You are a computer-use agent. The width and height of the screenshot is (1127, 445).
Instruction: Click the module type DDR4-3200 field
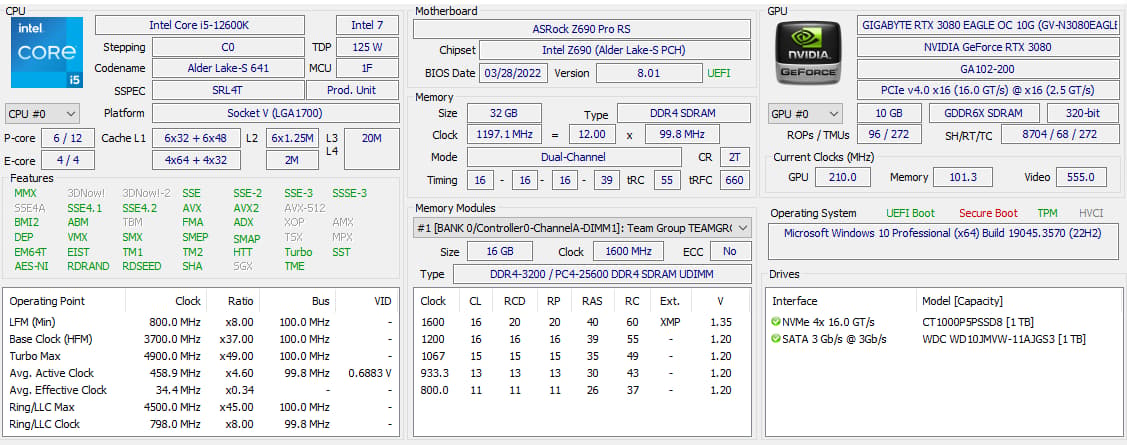click(x=602, y=275)
